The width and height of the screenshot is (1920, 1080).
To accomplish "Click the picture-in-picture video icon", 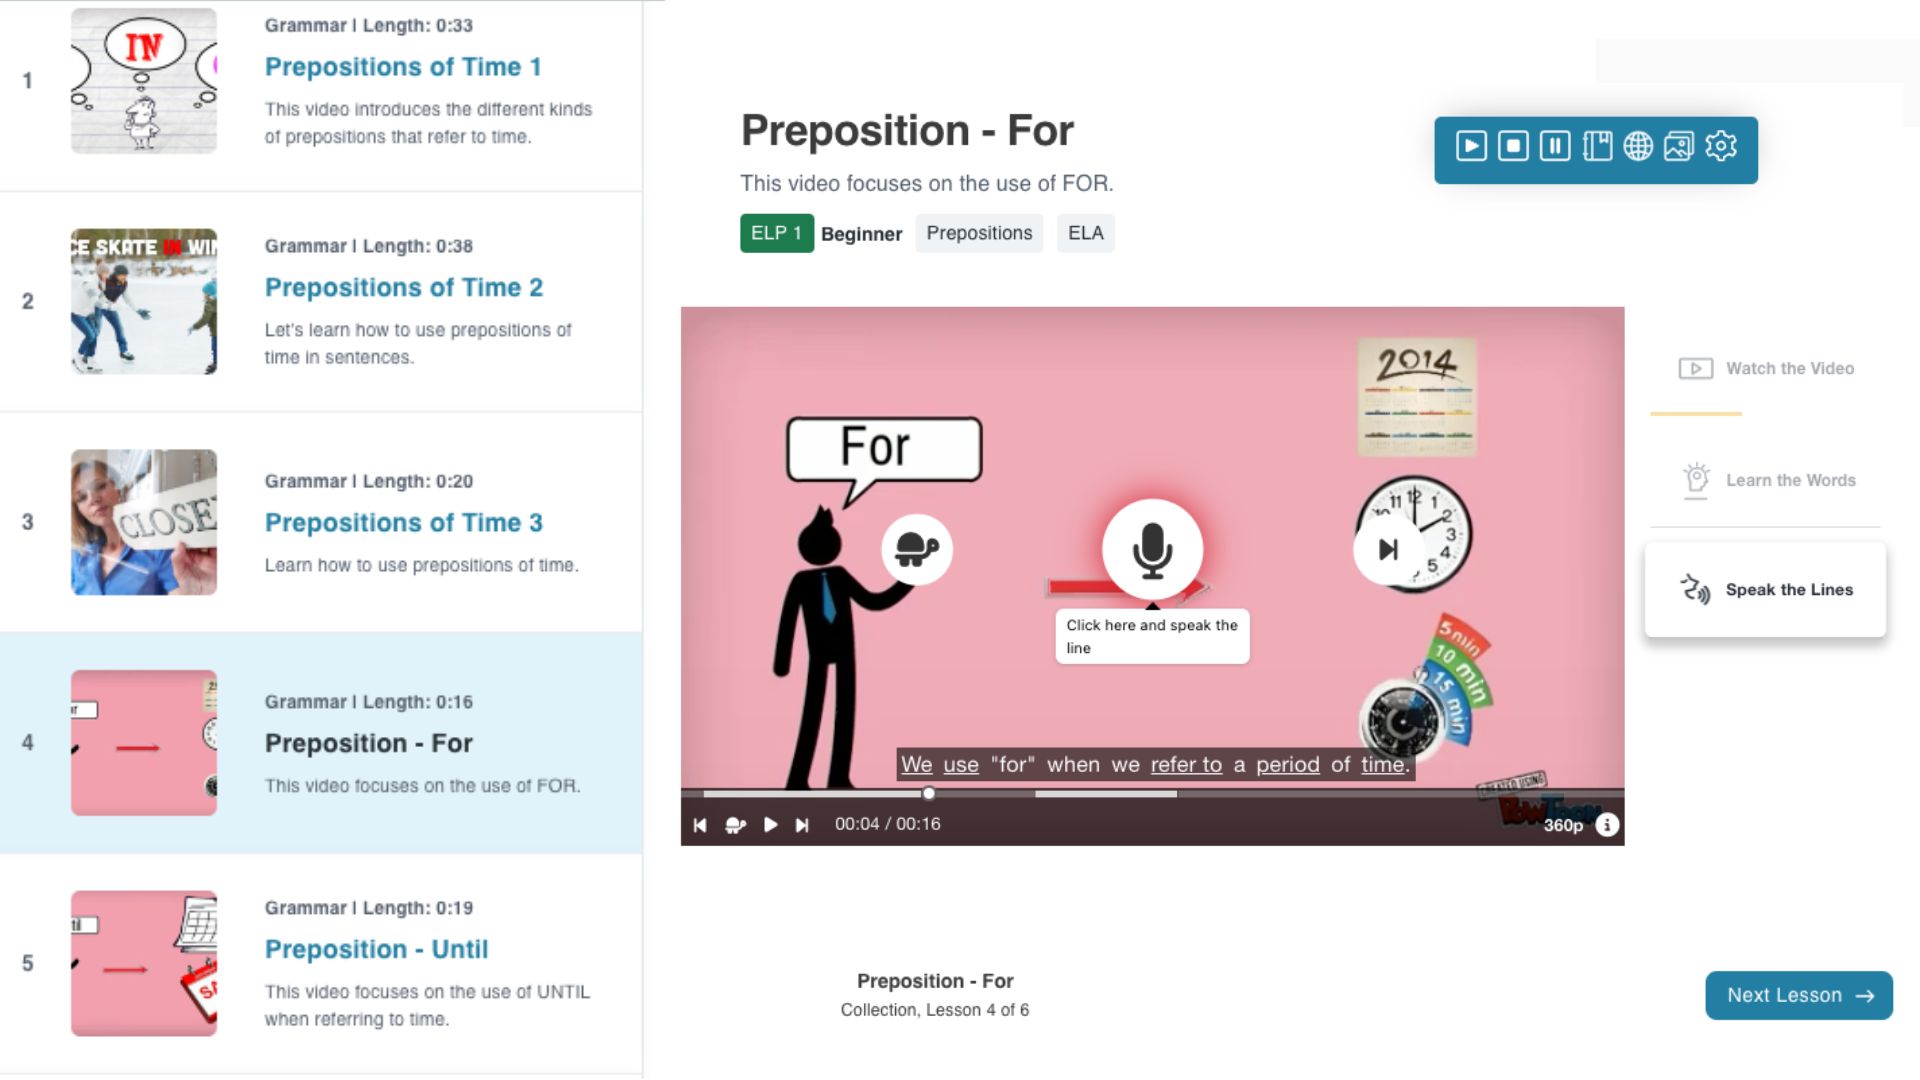I will [x=1677, y=145].
